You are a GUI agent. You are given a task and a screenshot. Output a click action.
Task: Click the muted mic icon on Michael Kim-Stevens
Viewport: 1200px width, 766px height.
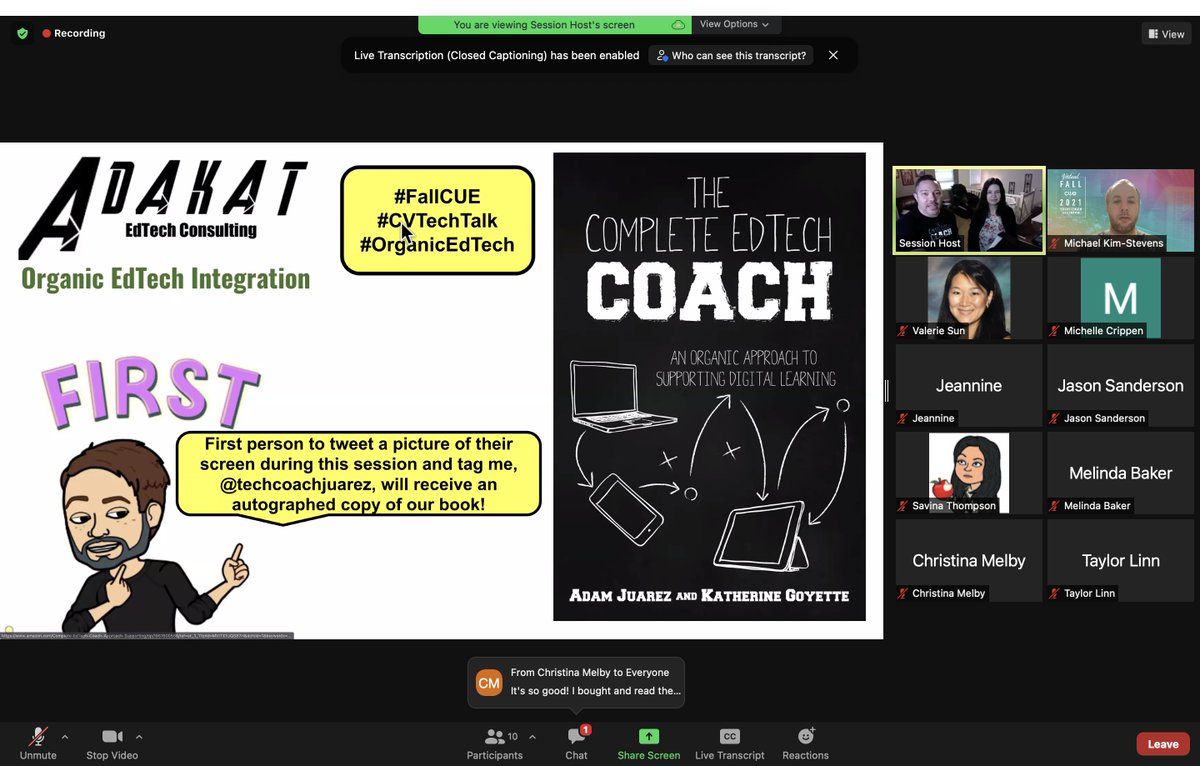(x=1055, y=243)
